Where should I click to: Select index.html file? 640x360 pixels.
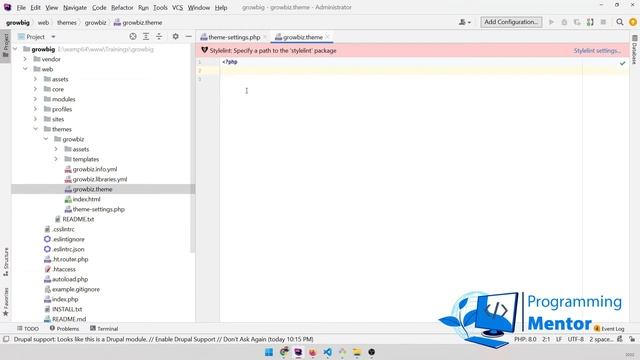82,199
